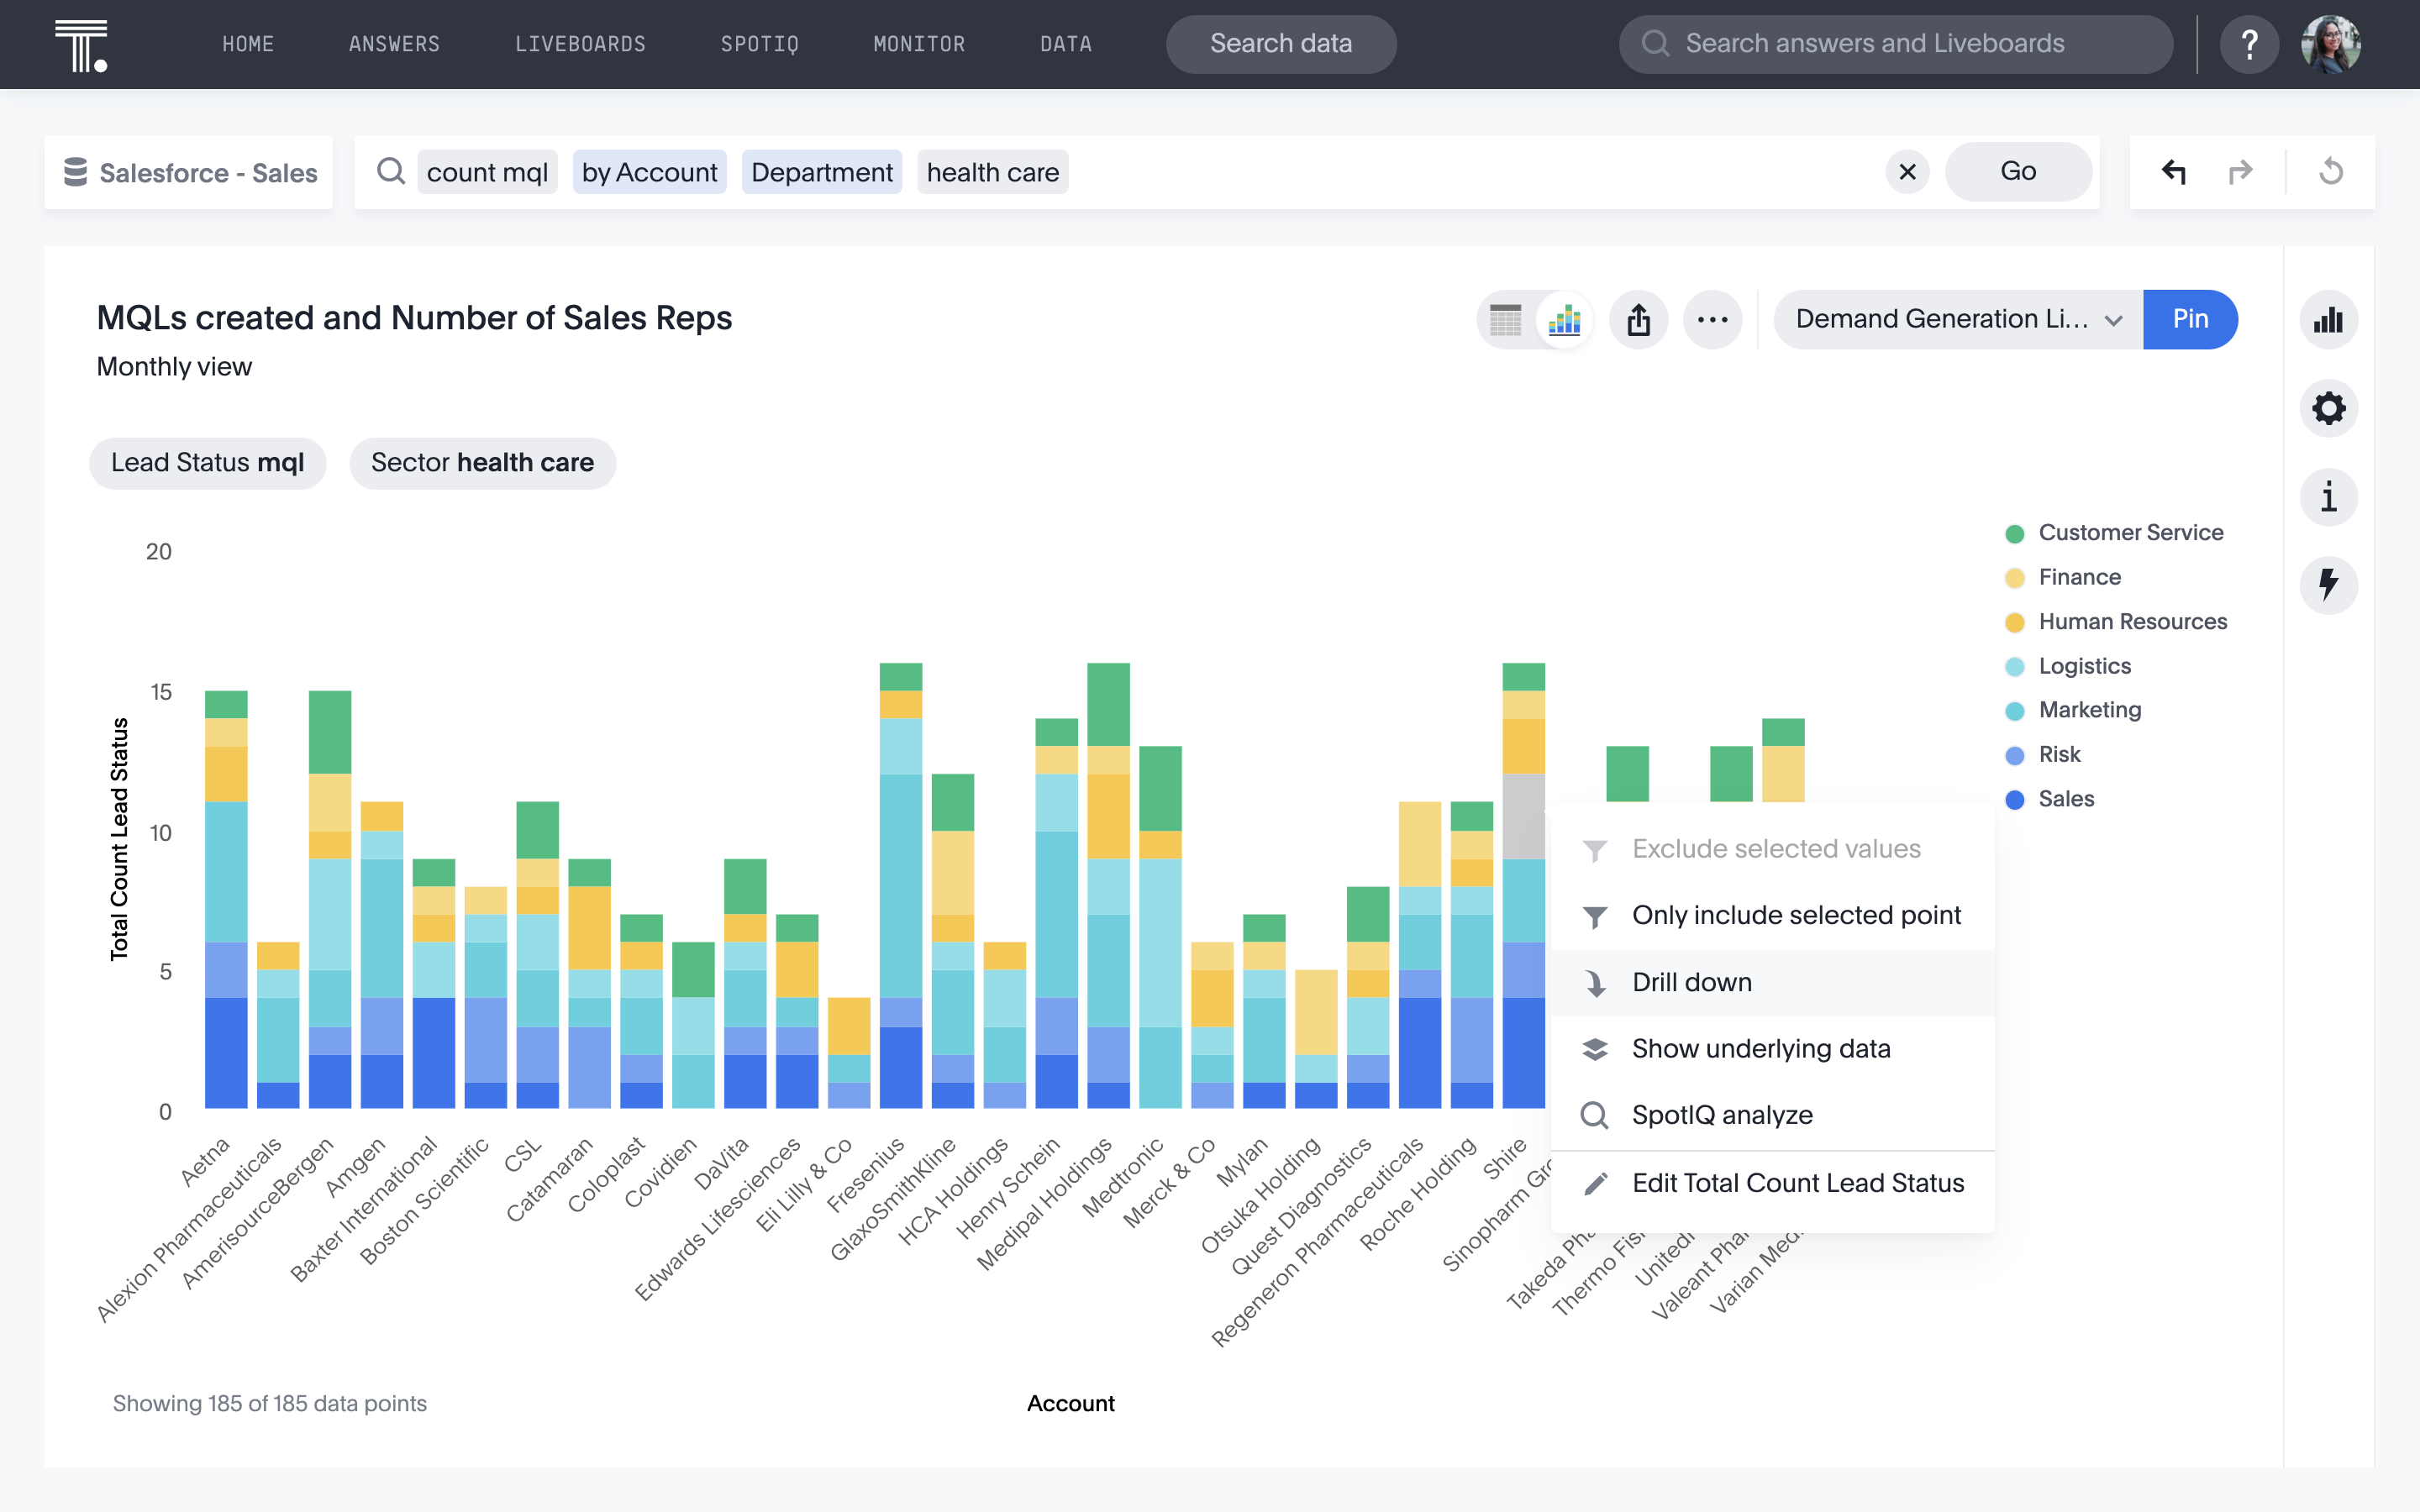This screenshot has height=1512, width=2420.
Task: Click the undo back arrow icon
Action: 2174,172
